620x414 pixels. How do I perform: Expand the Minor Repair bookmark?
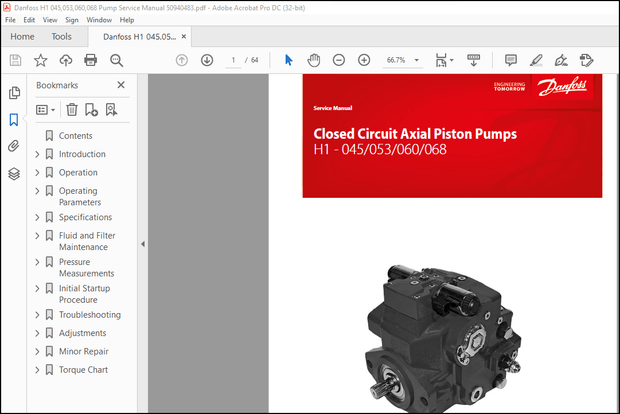click(x=37, y=352)
